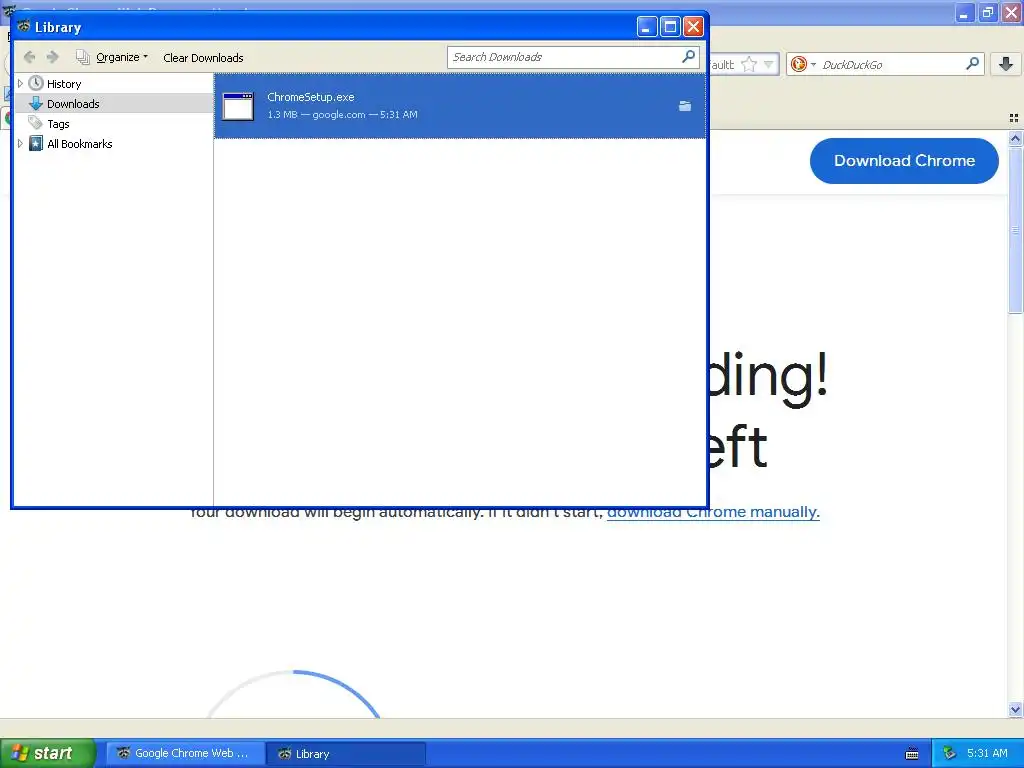This screenshot has height=768, width=1024.
Task: Switch to Library taskbar item
Action: point(346,754)
